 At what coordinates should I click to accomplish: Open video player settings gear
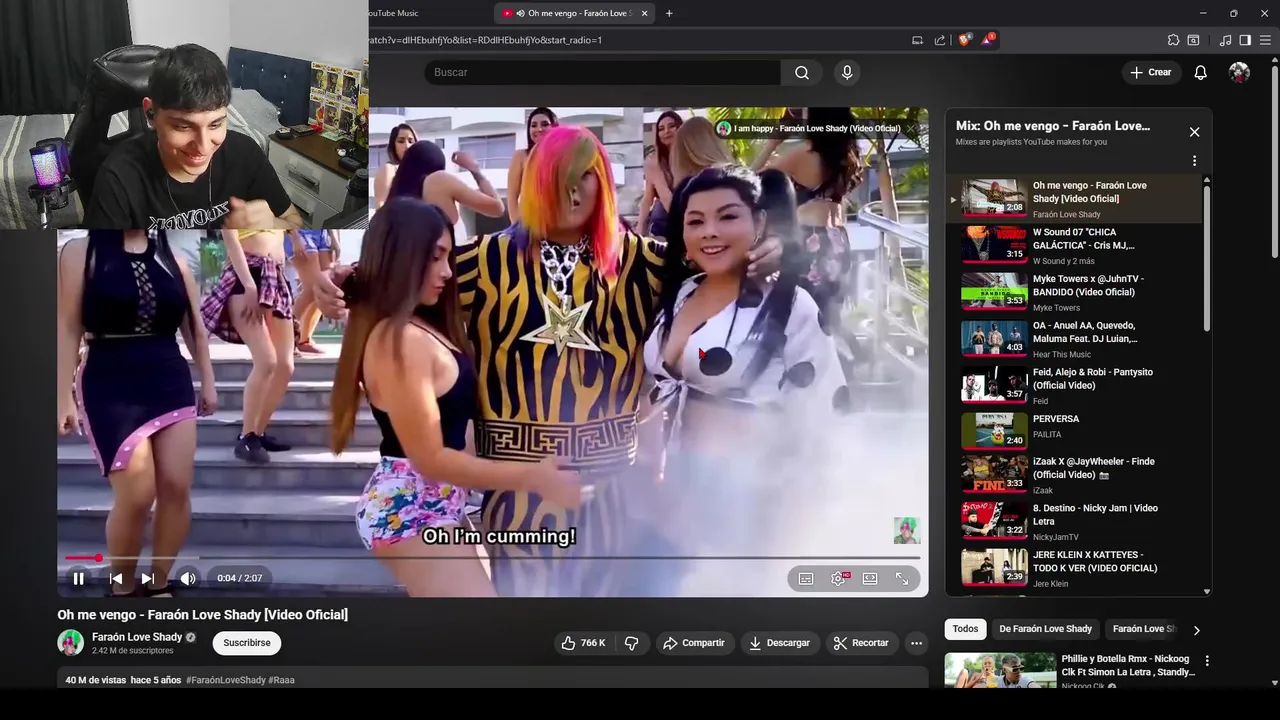click(x=838, y=579)
